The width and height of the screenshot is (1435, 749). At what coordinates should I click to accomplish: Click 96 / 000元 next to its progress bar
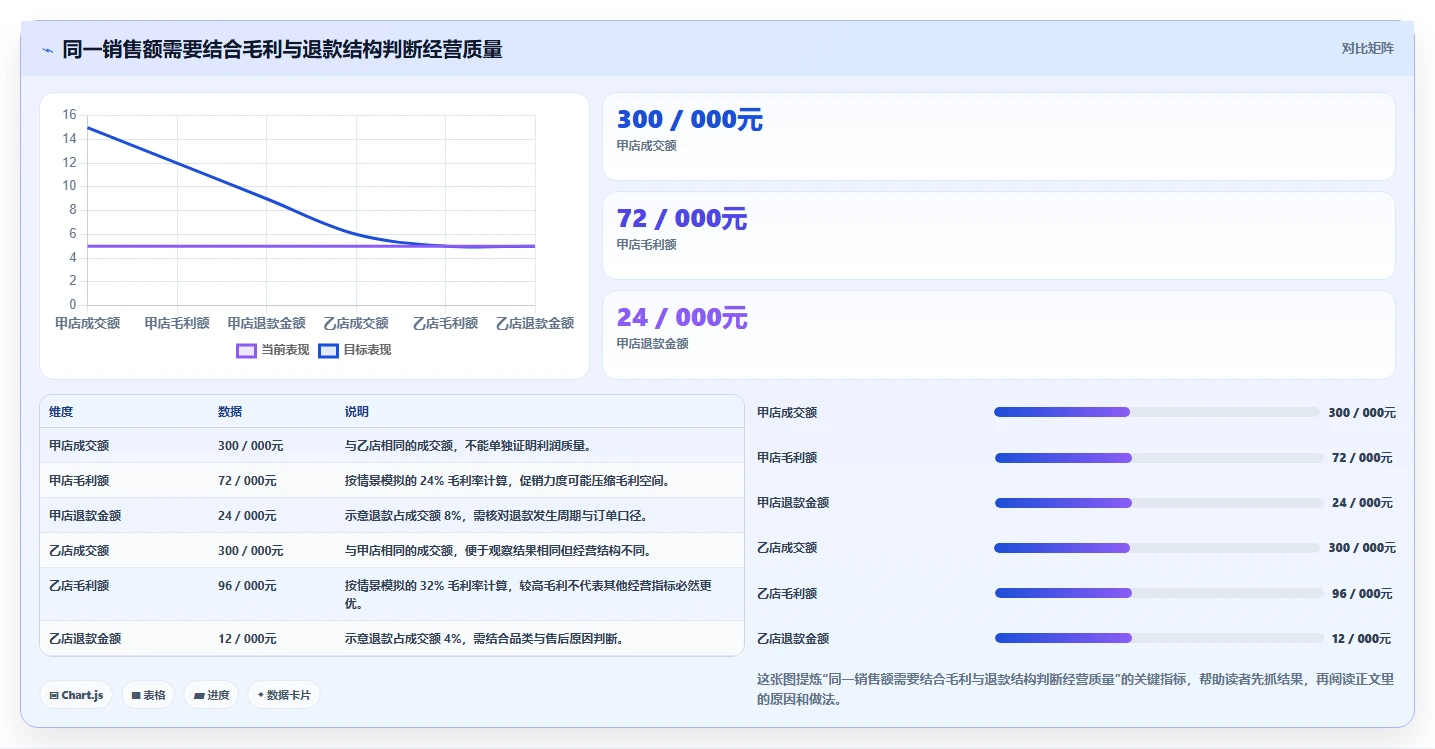tap(1361, 593)
